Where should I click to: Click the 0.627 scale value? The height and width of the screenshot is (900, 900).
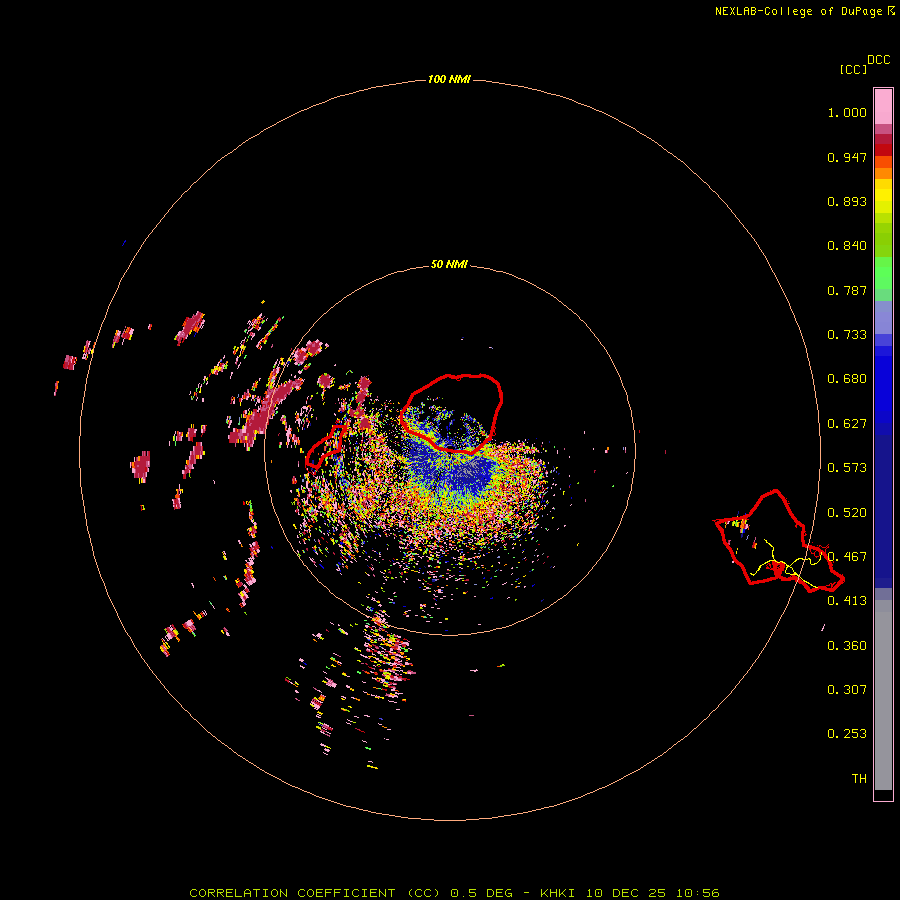coord(847,424)
